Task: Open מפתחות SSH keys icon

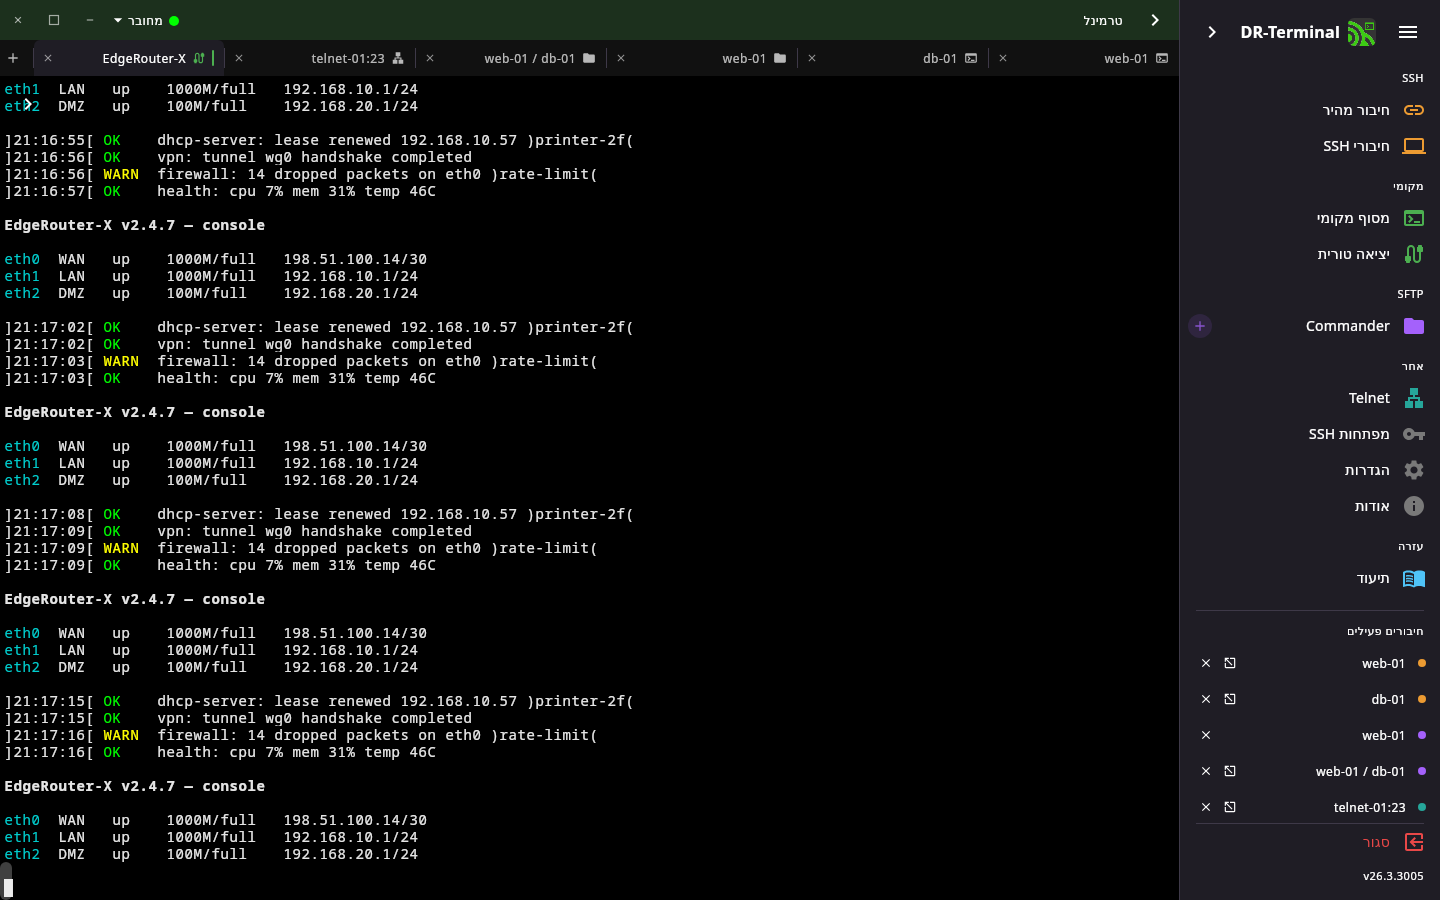Action: point(1414,434)
